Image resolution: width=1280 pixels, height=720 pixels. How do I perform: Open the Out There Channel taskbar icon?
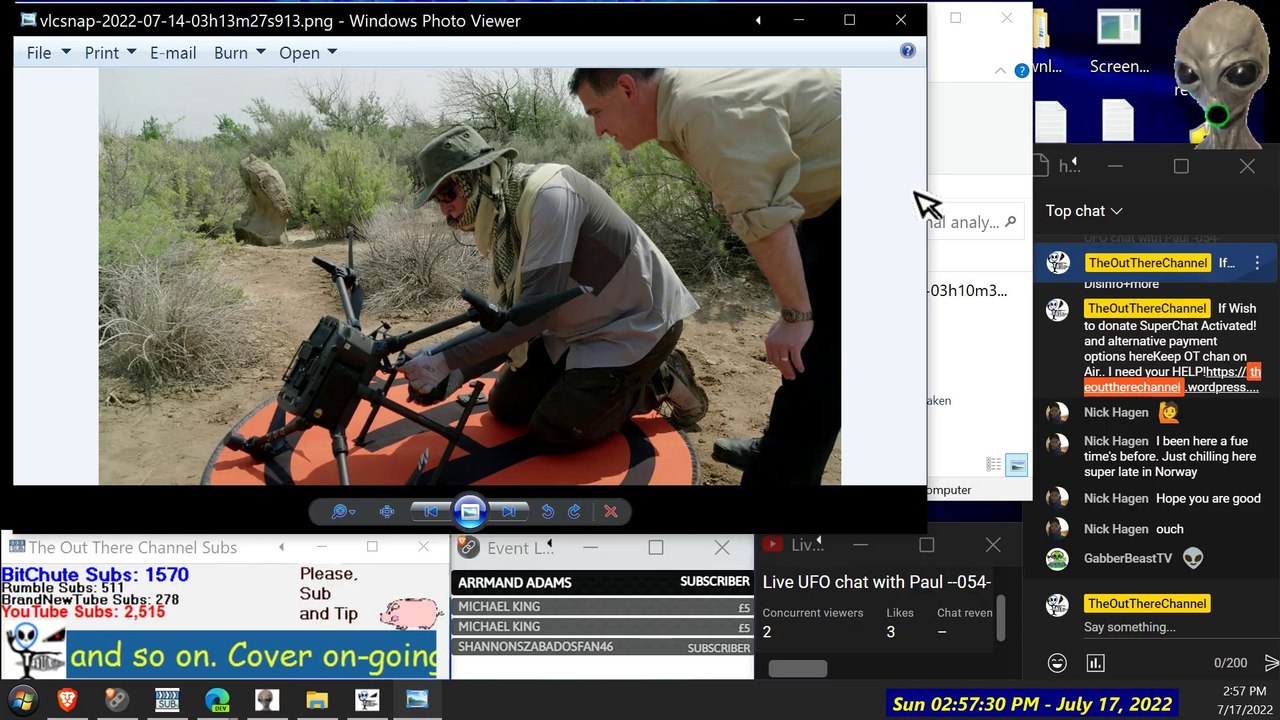tap(367, 700)
